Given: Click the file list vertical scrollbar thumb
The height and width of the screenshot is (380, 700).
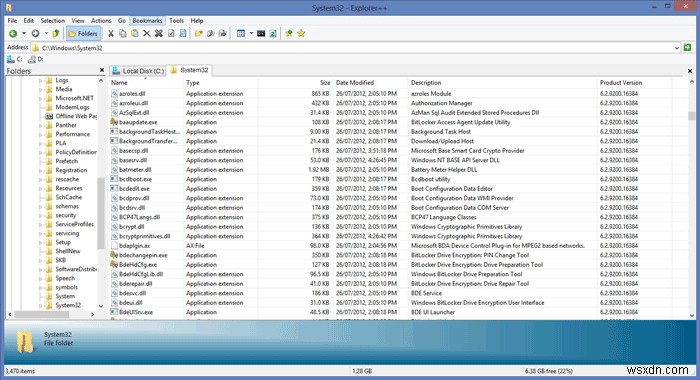Looking at the screenshot, I should 692,116.
